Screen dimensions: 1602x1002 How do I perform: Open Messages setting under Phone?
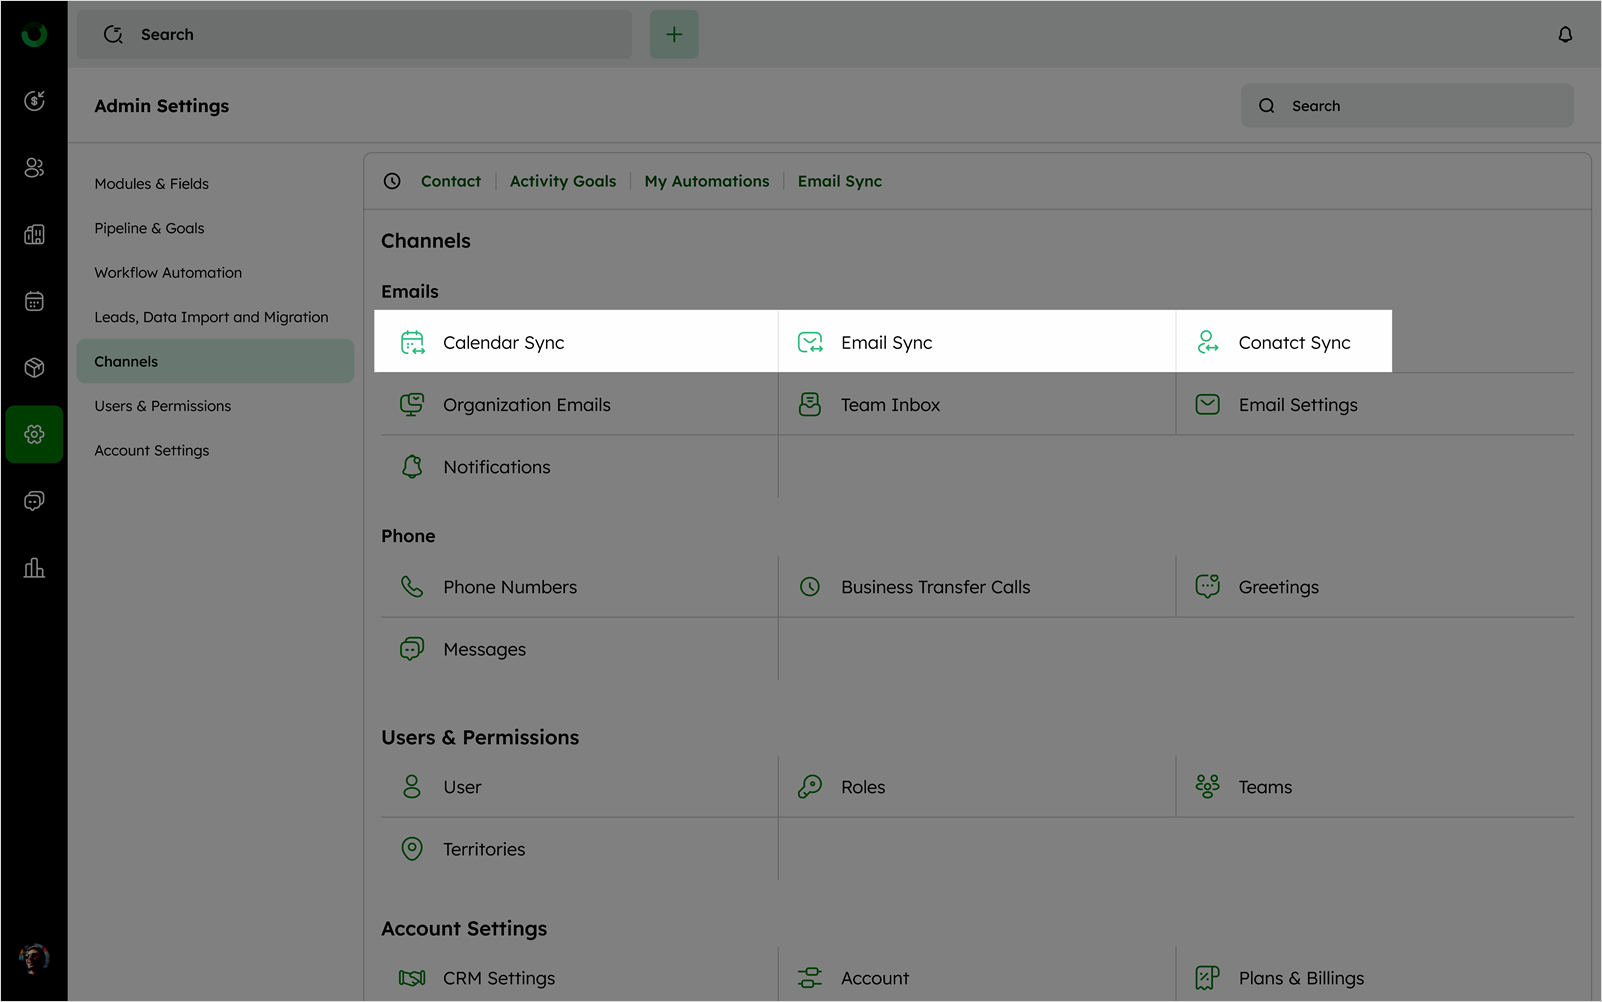(579, 649)
